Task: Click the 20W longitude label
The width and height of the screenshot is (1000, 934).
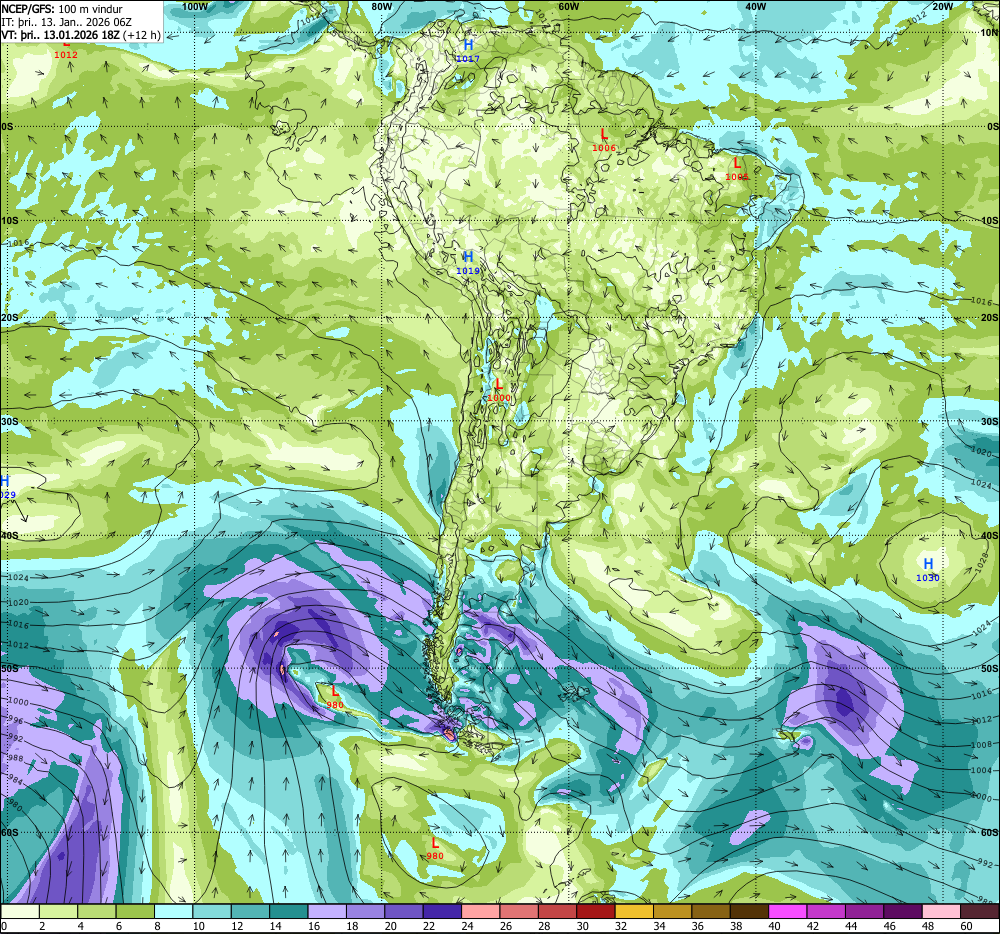Action: 942,6
